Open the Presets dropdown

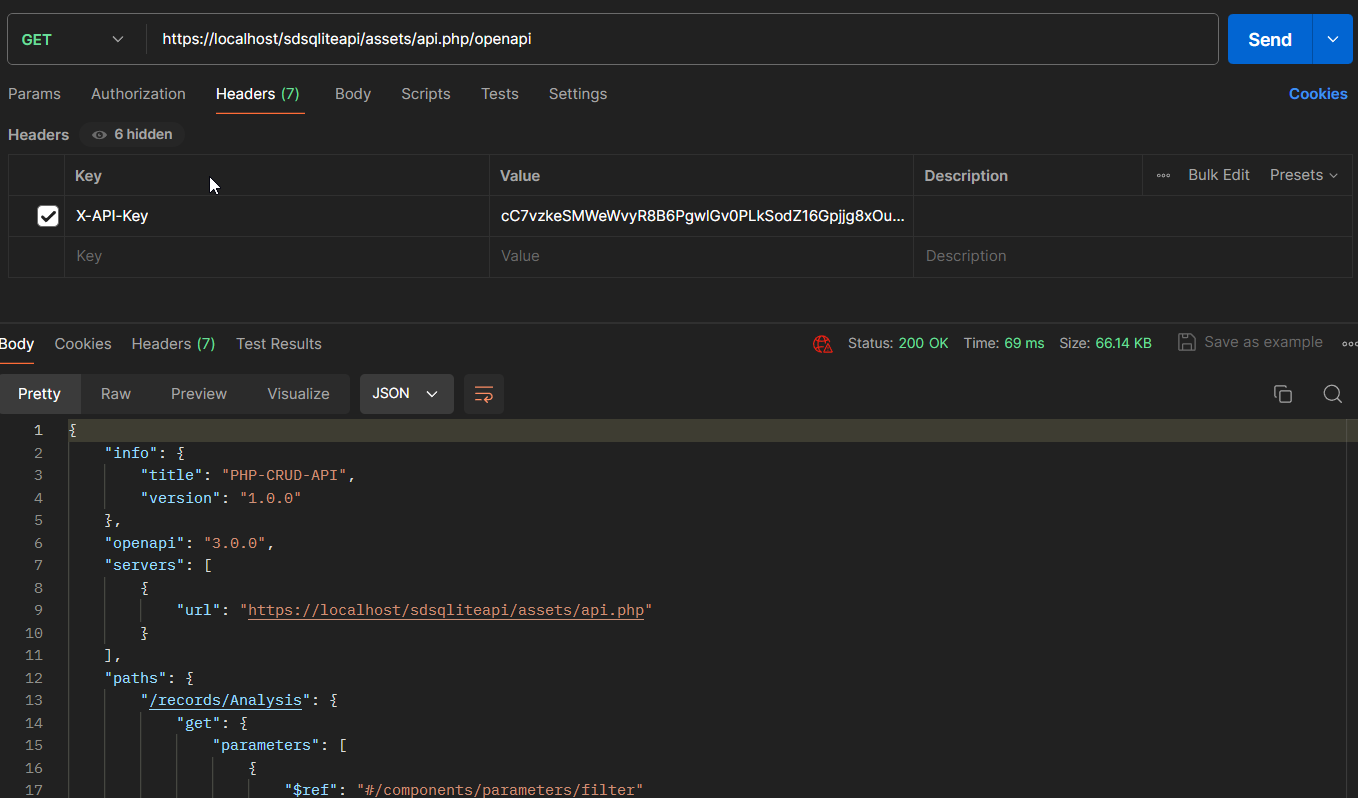[1303, 175]
